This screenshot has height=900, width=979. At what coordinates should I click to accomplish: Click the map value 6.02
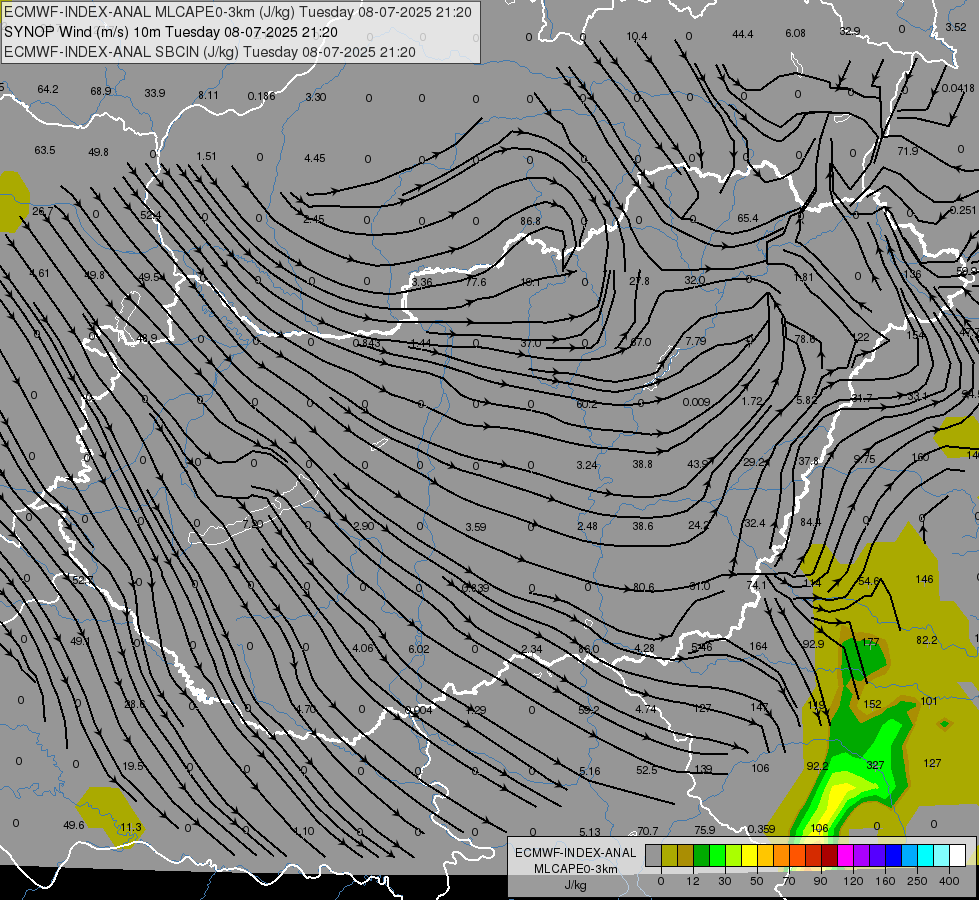pyautogui.click(x=418, y=649)
